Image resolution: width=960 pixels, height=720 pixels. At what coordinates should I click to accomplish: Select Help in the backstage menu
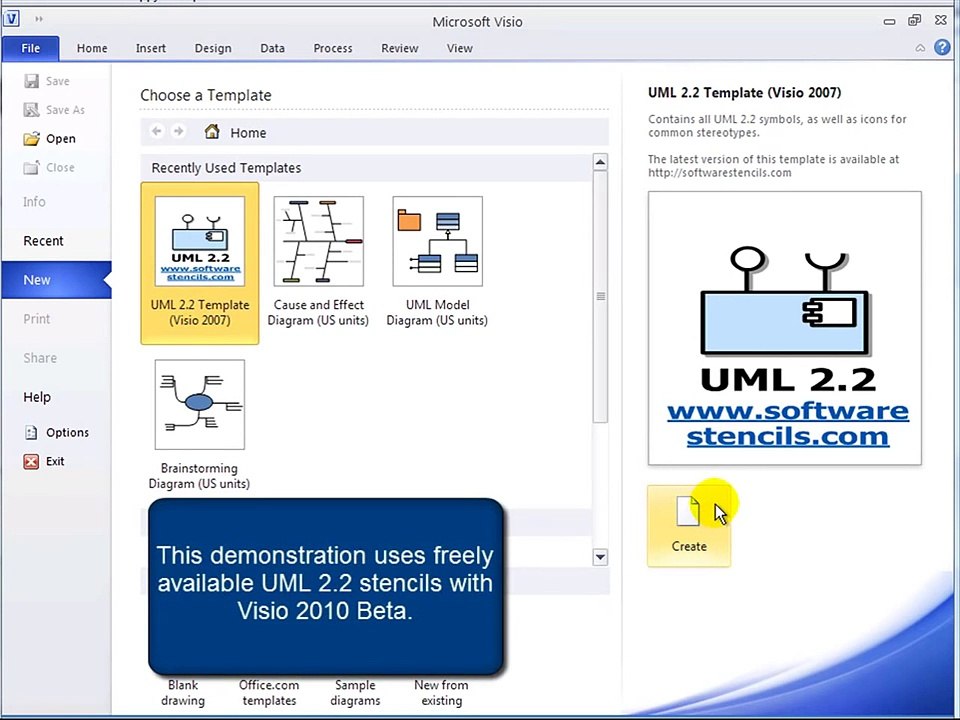click(x=37, y=397)
